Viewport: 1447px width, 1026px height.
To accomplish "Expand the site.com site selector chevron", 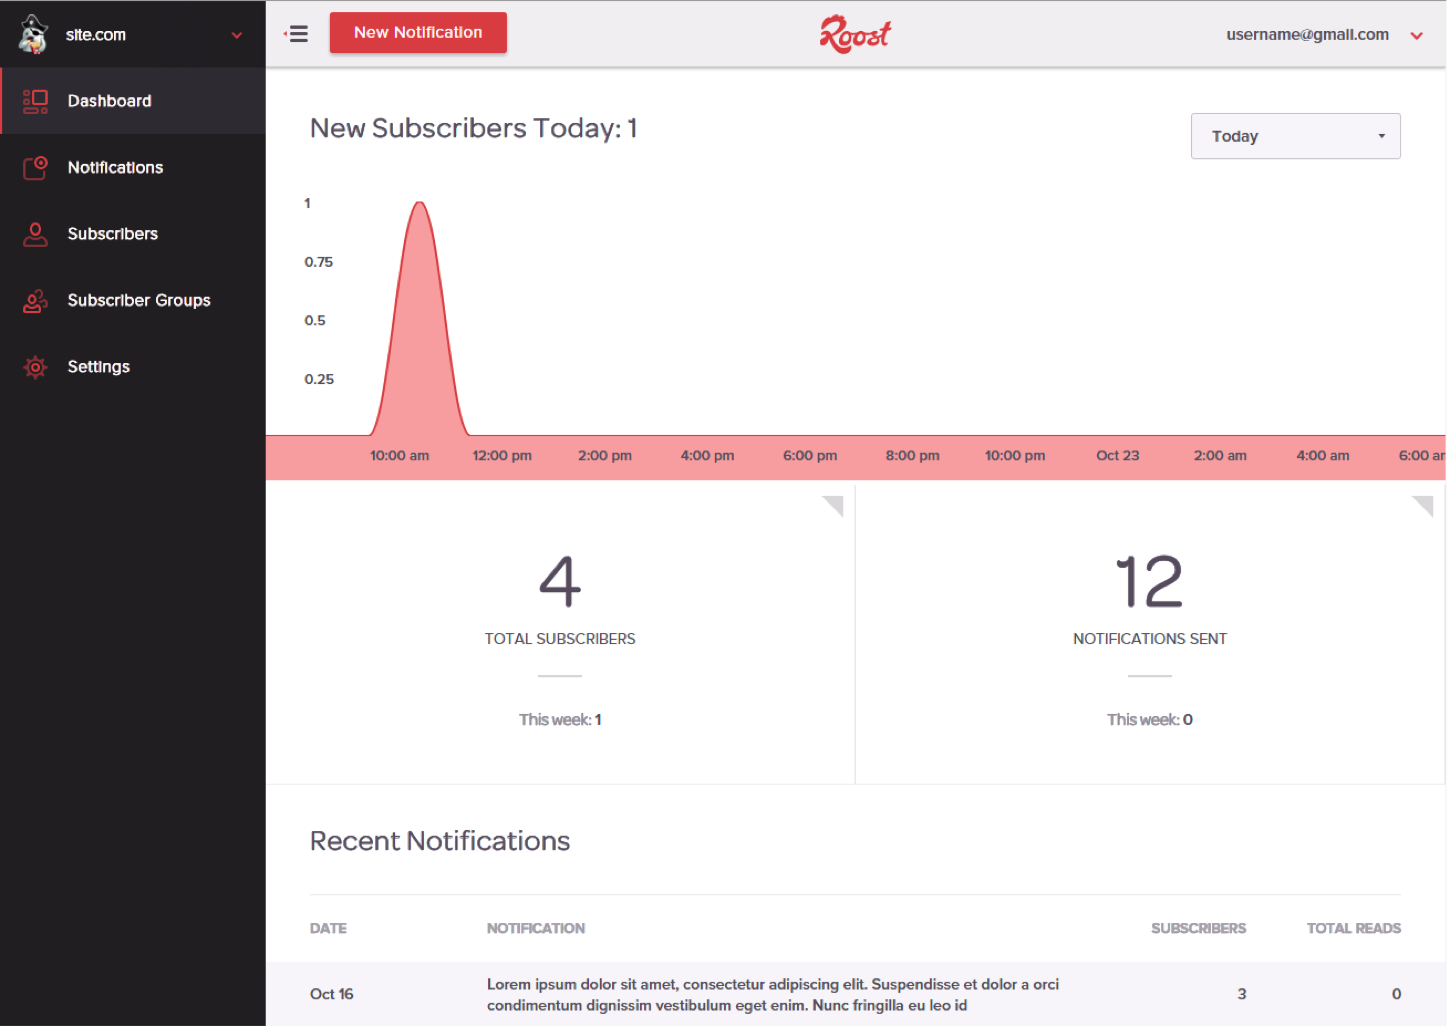I will (x=237, y=35).
